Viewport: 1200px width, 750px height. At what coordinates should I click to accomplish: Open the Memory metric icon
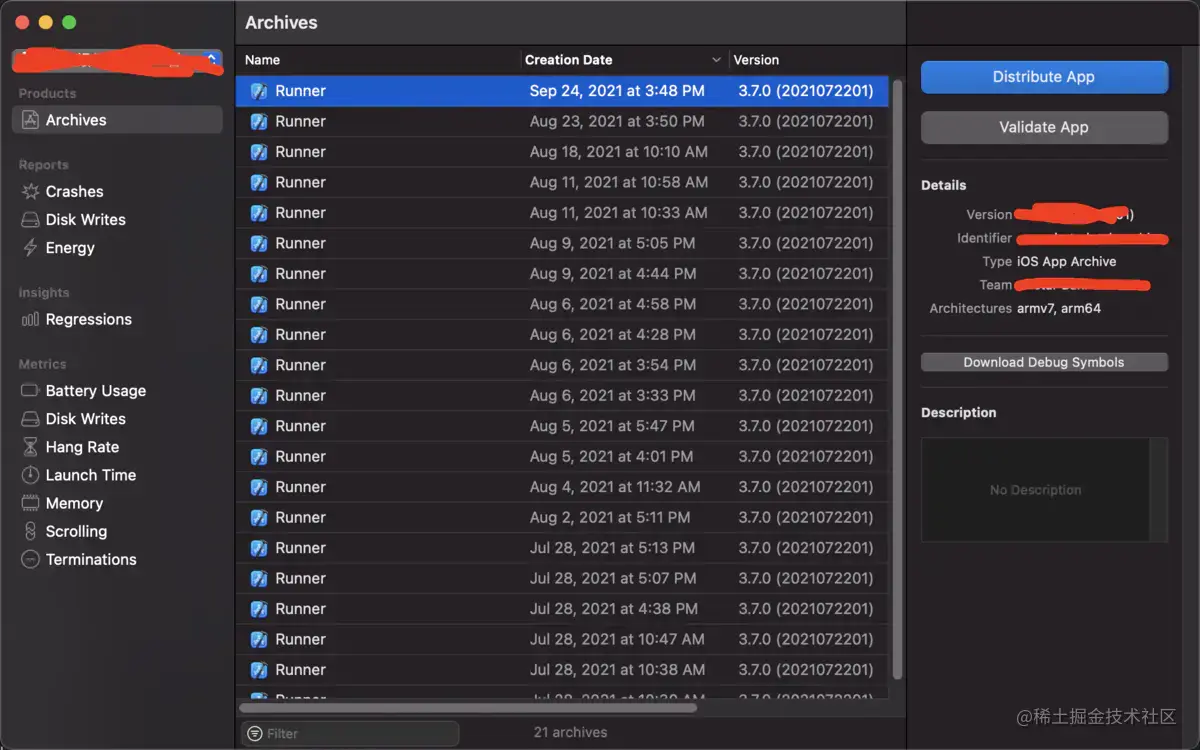[30, 503]
